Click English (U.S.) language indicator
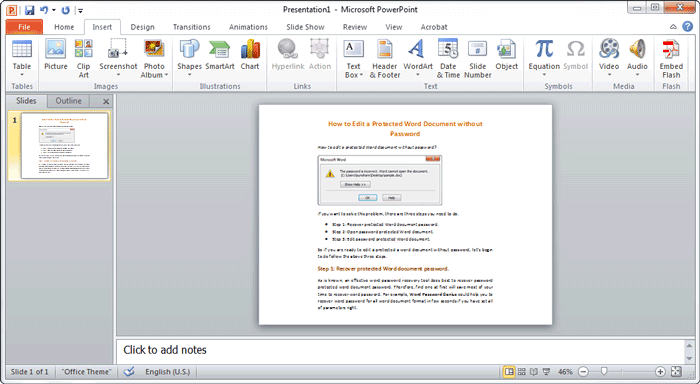Image resolution: width=700 pixels, height=384 pixels. coord(167,371)
